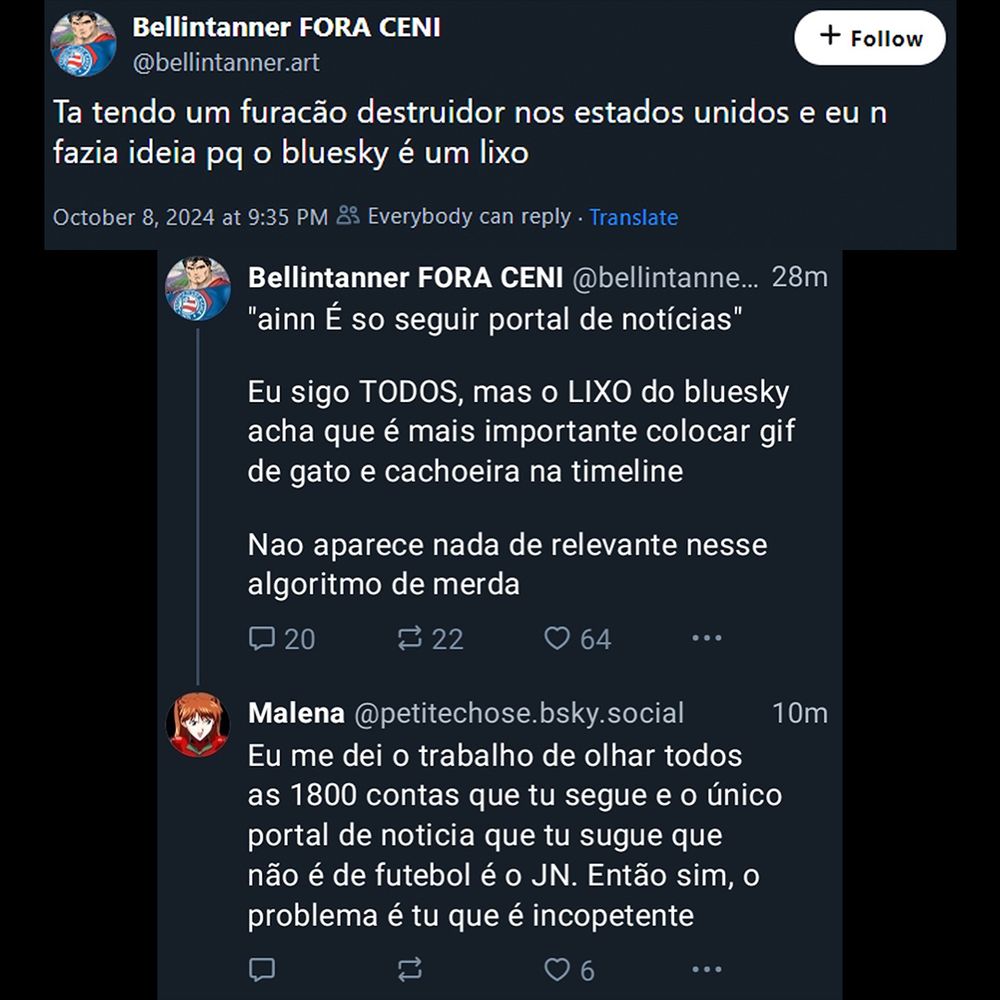Translate the post using the Translate link
The height and width of the screenshot is (1000, 1000).
634,217
